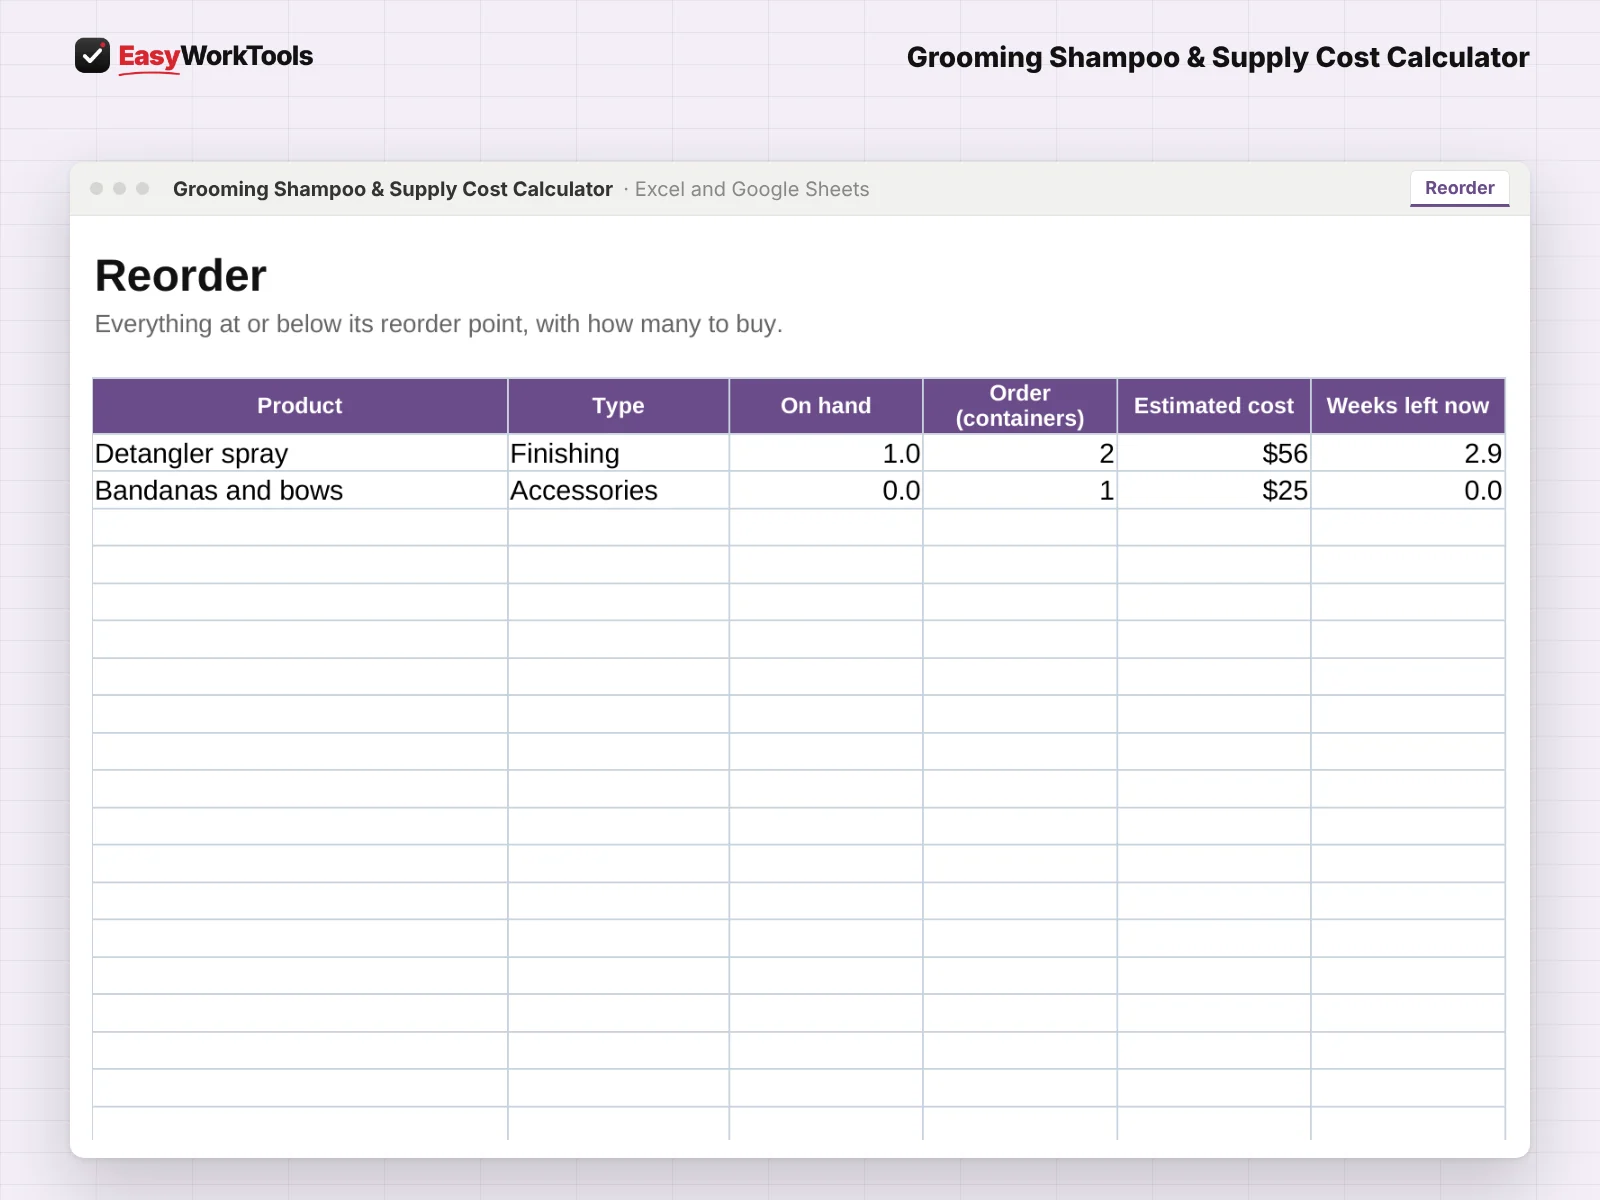Click the $56 estimated cost cell

click(x=1214, y=453)
